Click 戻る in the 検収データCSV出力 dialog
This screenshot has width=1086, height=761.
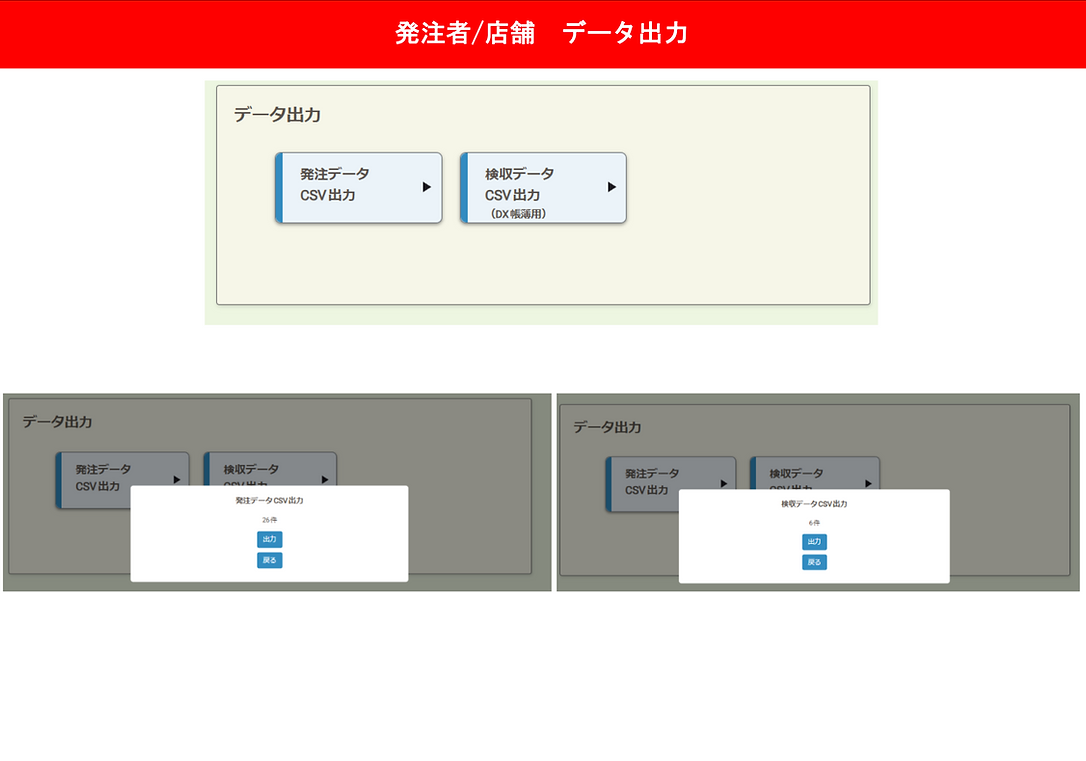(814, 562)
